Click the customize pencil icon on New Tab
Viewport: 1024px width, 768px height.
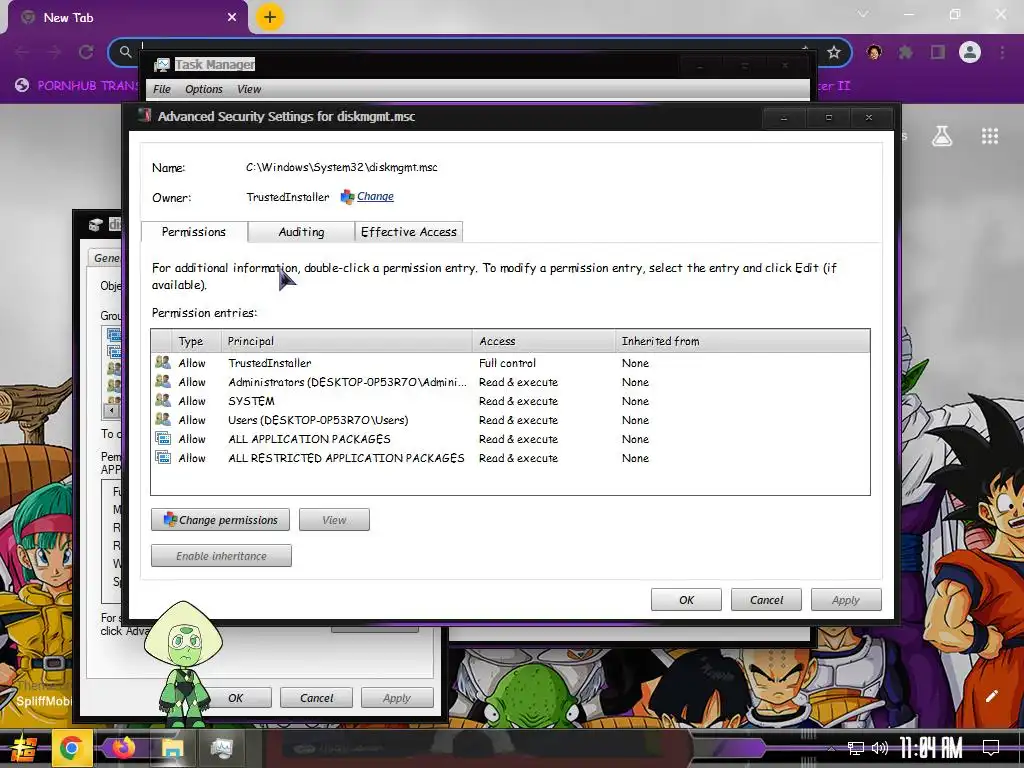click(991, 696)
